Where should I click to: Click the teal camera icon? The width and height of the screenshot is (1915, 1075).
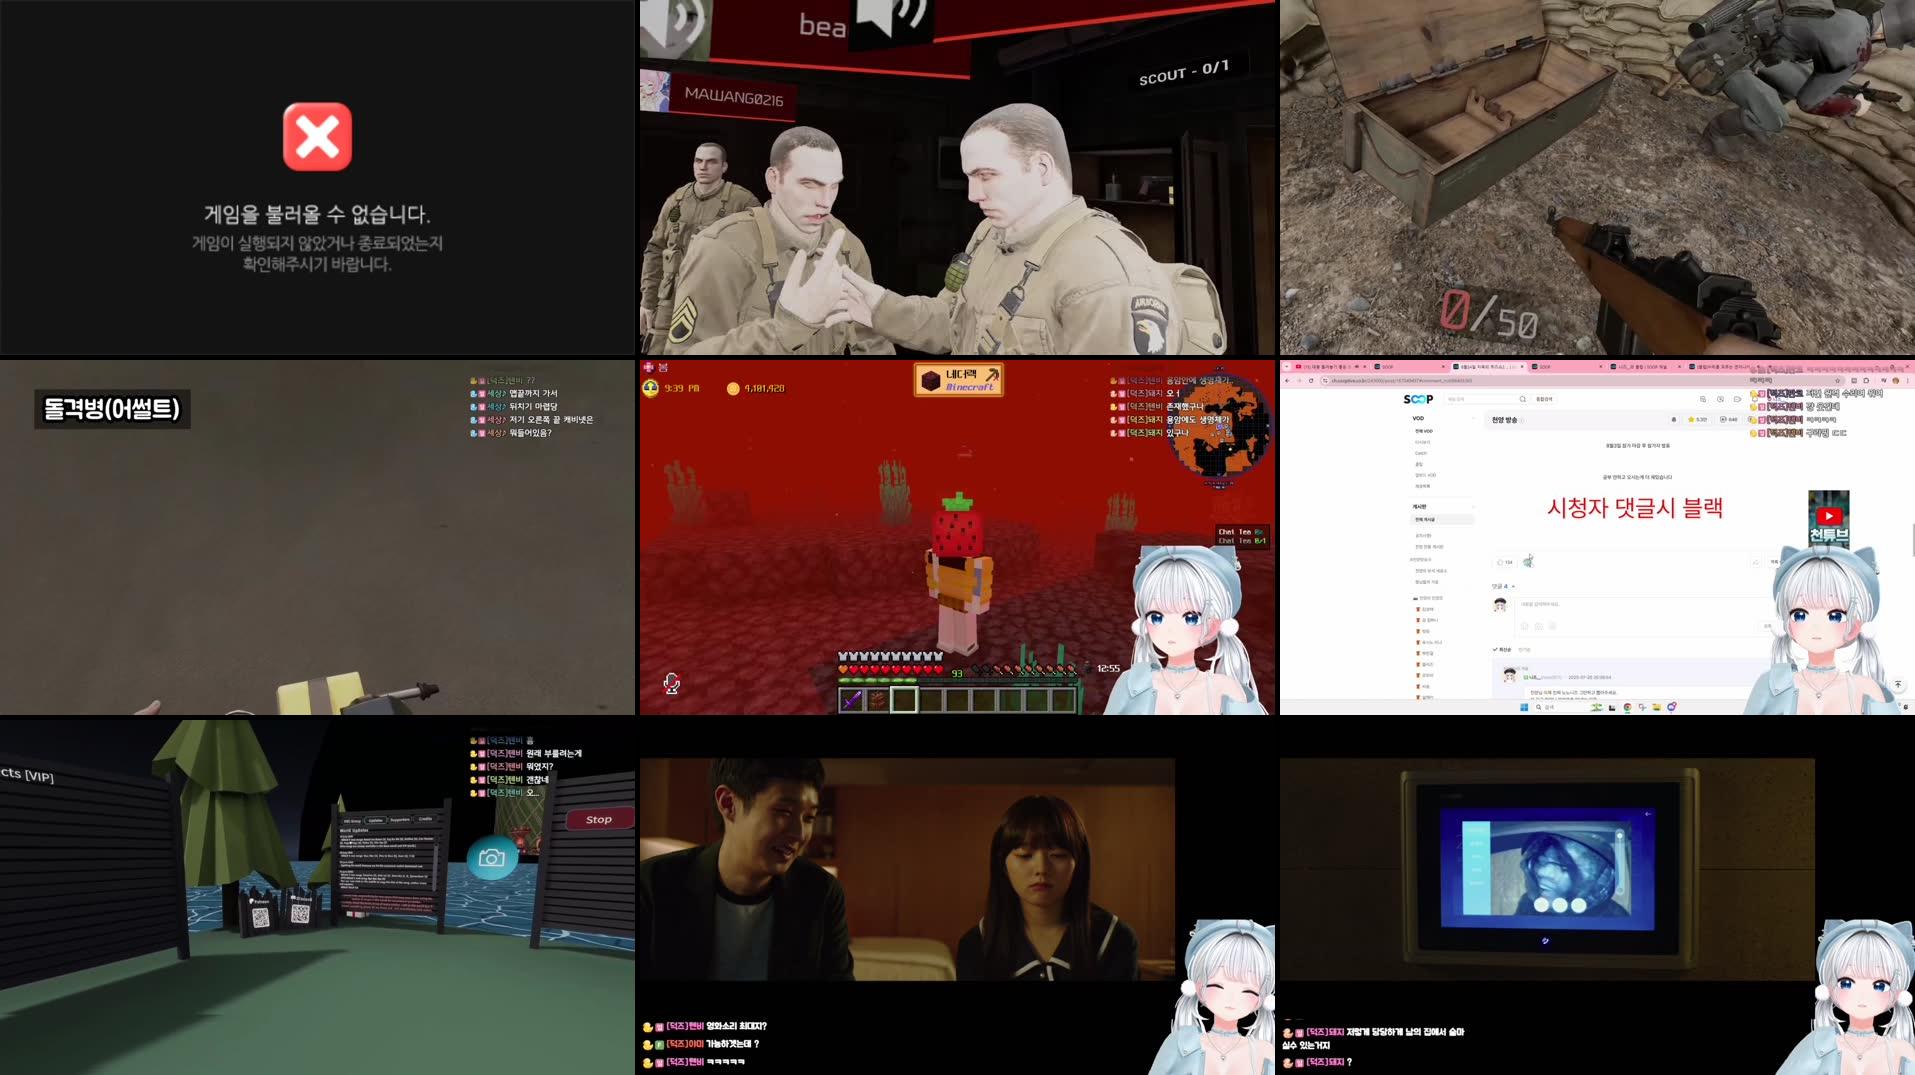pyautogui.click(x=492, y=858)
